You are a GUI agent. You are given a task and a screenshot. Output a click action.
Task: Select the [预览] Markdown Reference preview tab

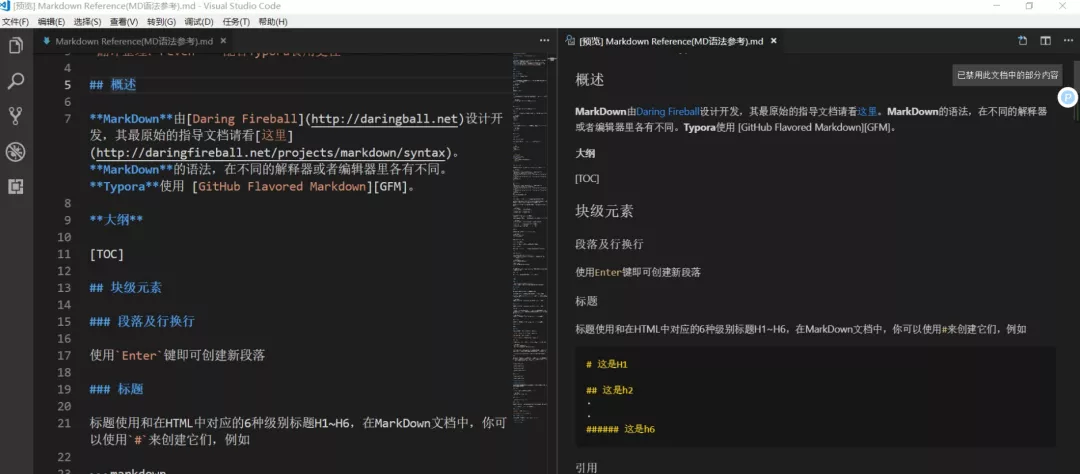click(672, 41)
